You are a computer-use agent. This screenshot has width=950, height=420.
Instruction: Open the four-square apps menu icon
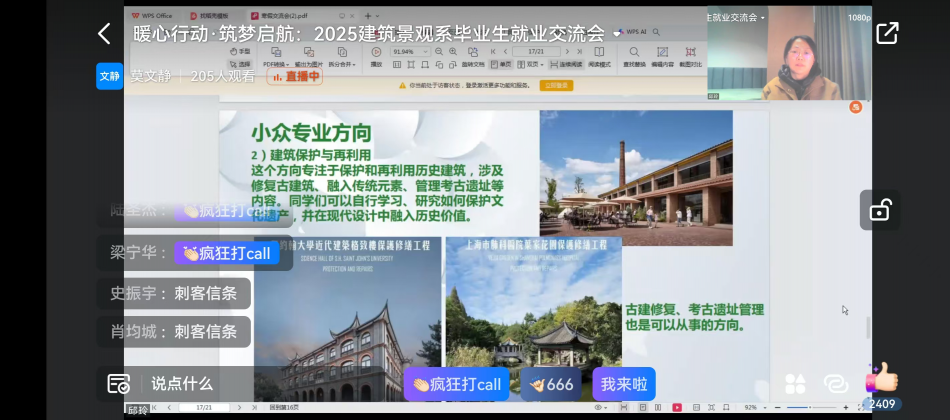tap(796, 384)
